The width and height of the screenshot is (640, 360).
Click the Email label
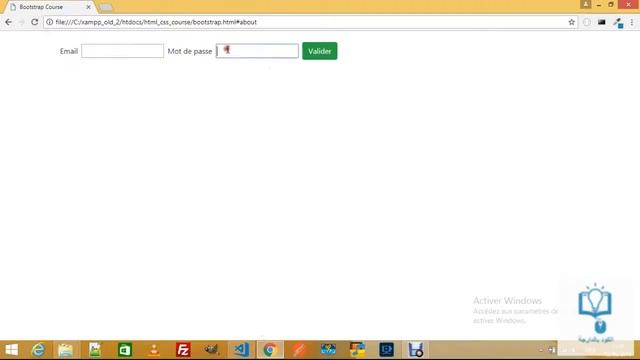(x=69, y=51)
